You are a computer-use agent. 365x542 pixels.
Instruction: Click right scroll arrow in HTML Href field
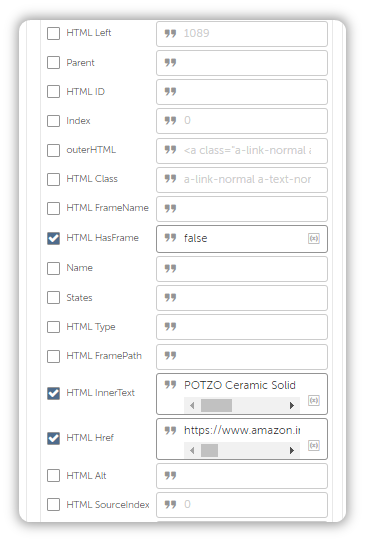pos(292,450)
